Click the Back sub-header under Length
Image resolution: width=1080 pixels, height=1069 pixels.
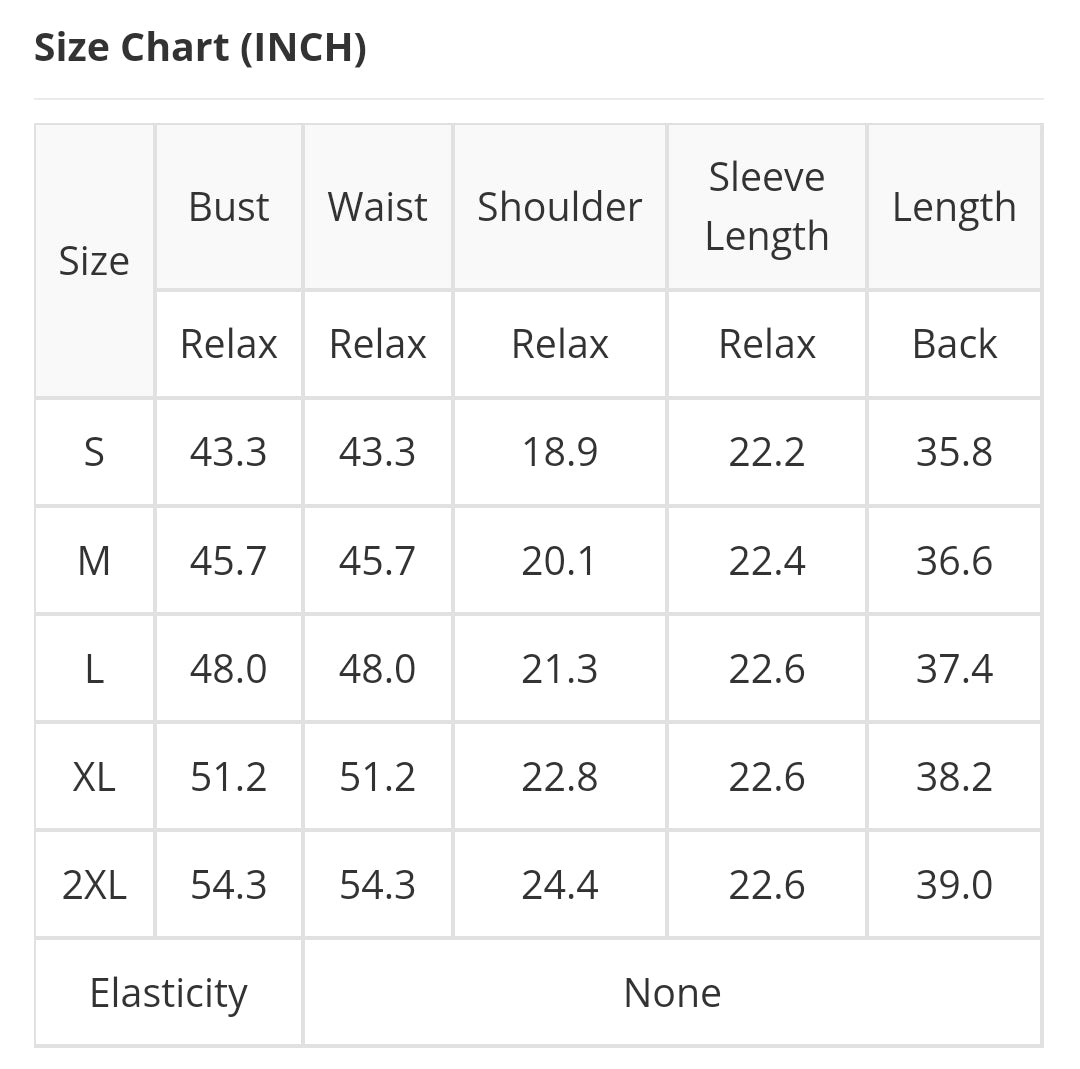click(954, 344)
